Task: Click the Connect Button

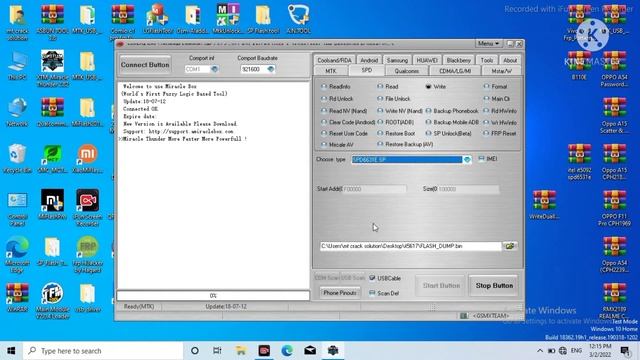Action: pos(145,64)
